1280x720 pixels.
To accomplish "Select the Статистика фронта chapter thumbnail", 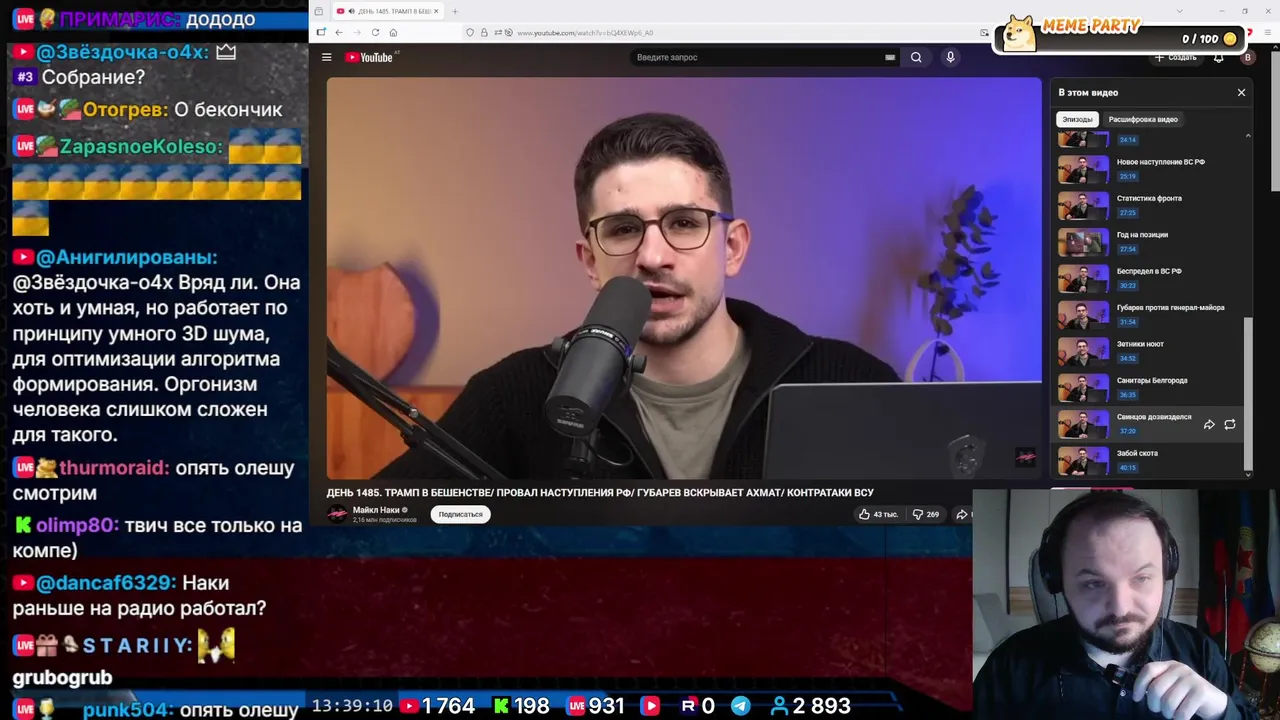I will pyautogui.click(x=1084, y=205).
